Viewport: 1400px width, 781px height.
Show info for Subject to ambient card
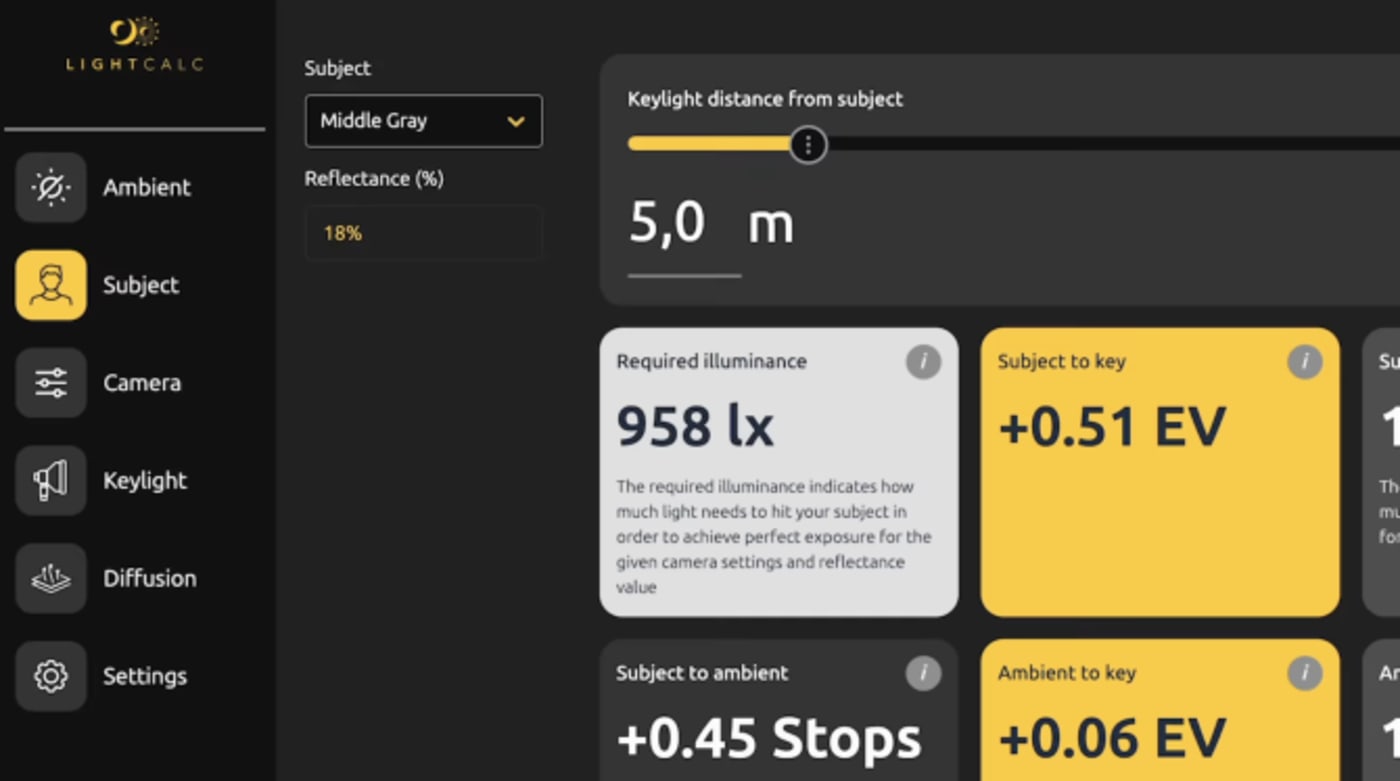pos(923,674)
